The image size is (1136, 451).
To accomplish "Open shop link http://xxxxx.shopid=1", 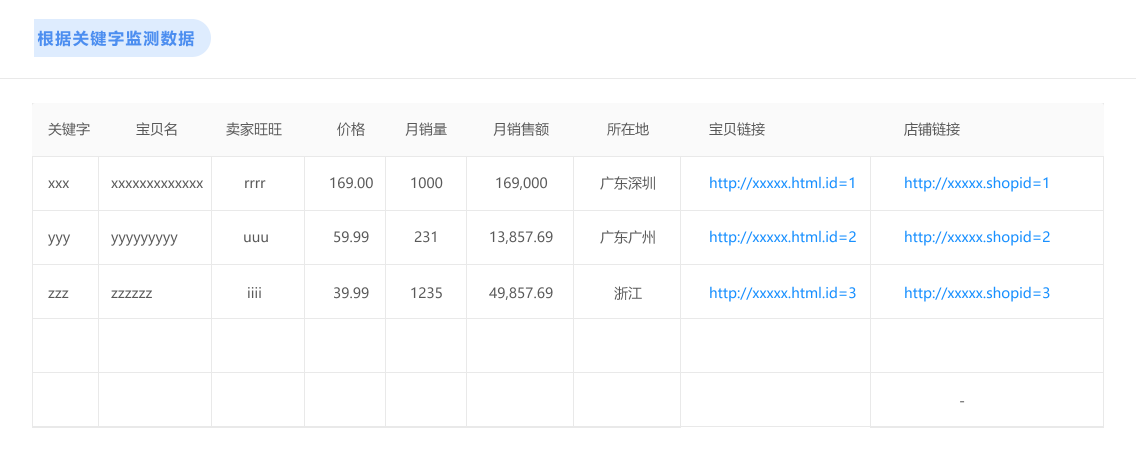I will point(977,183).
